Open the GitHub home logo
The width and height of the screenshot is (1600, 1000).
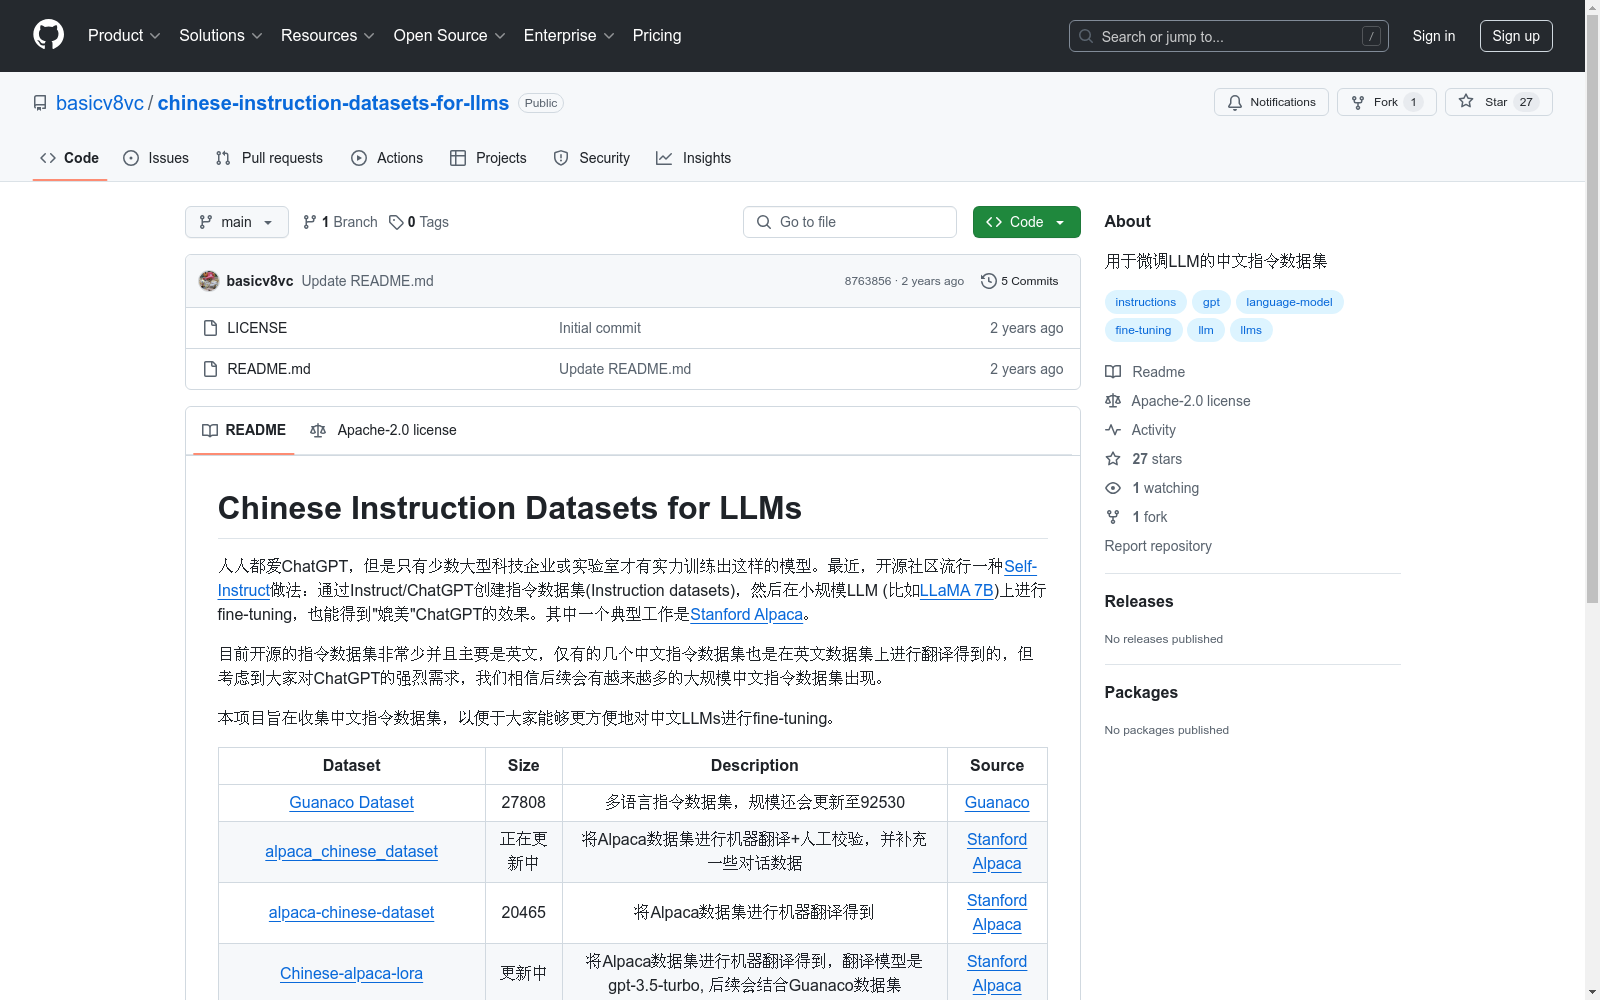click(48, 35)
